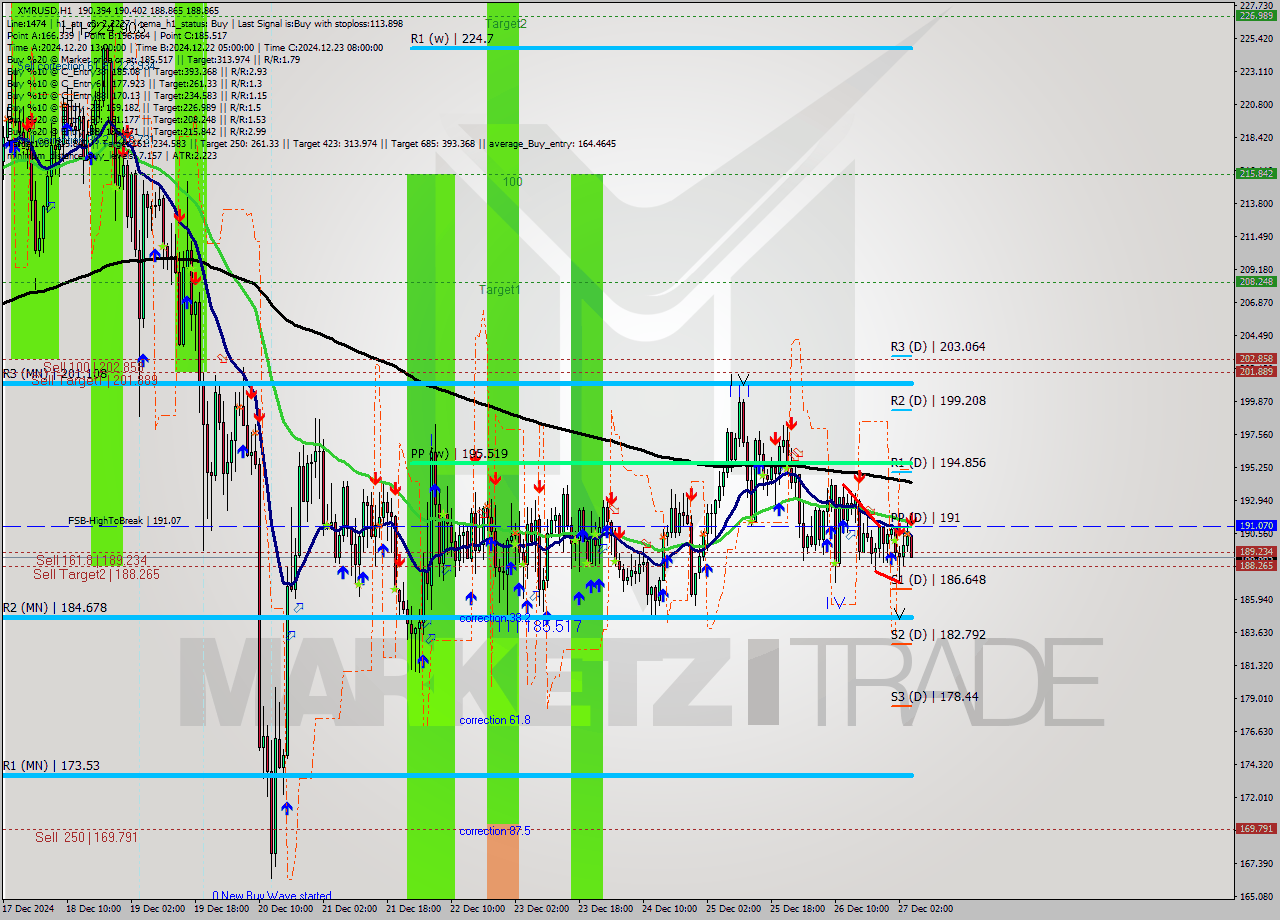This screenshot has height=920, width=1280.
Task: Click the 208.248 green price tag
Action: tap(1256, 281)
